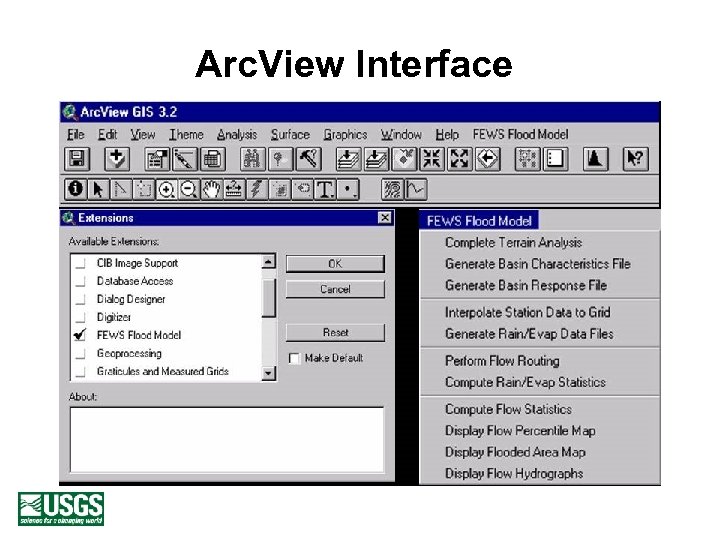Click Zoom to Active Themes icon
The height and width of the screenshot is (540, 720).
[376, 159]
